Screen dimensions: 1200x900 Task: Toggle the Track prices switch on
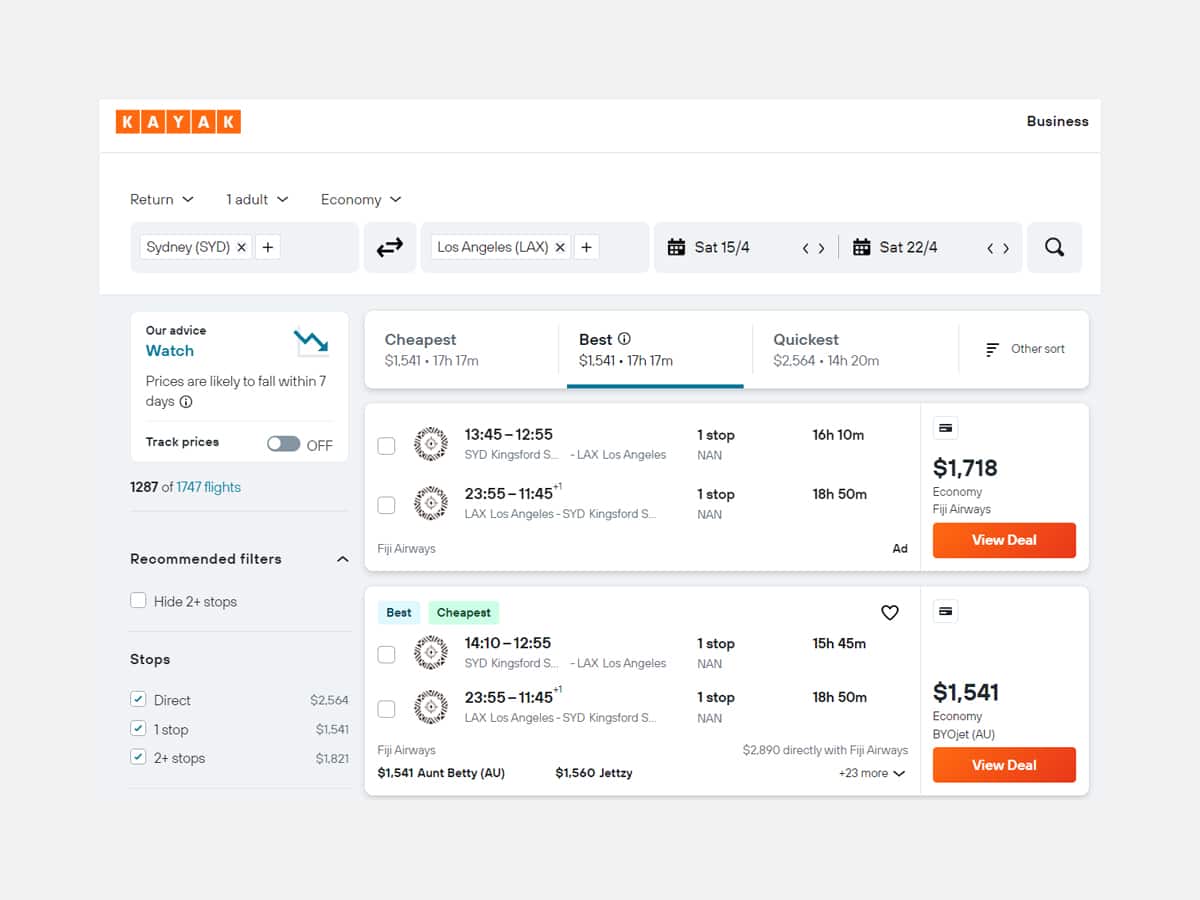click(x=283, y=443)
